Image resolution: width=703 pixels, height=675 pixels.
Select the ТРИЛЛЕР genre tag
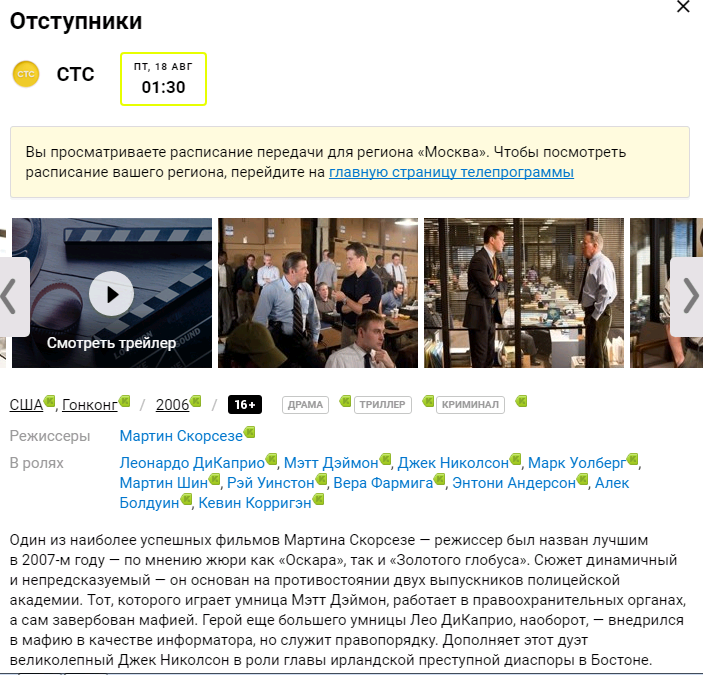coord(382,405)
